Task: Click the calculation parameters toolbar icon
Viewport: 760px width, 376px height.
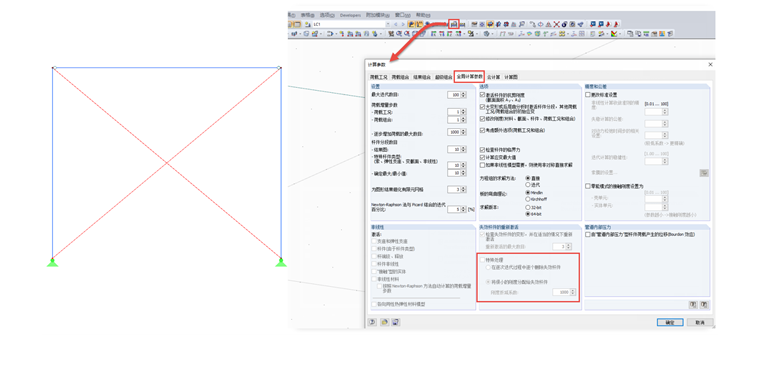Action: click(454, 23)
